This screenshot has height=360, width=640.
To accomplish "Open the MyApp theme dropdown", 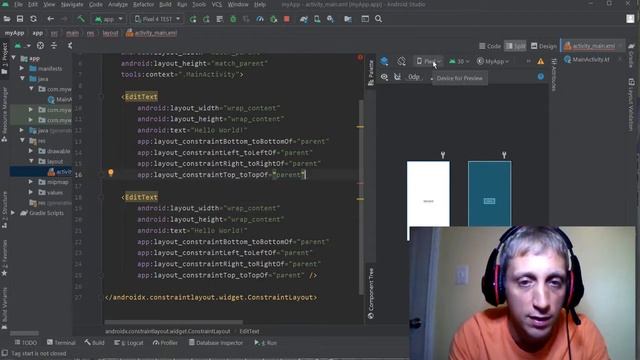I will 493,61.
